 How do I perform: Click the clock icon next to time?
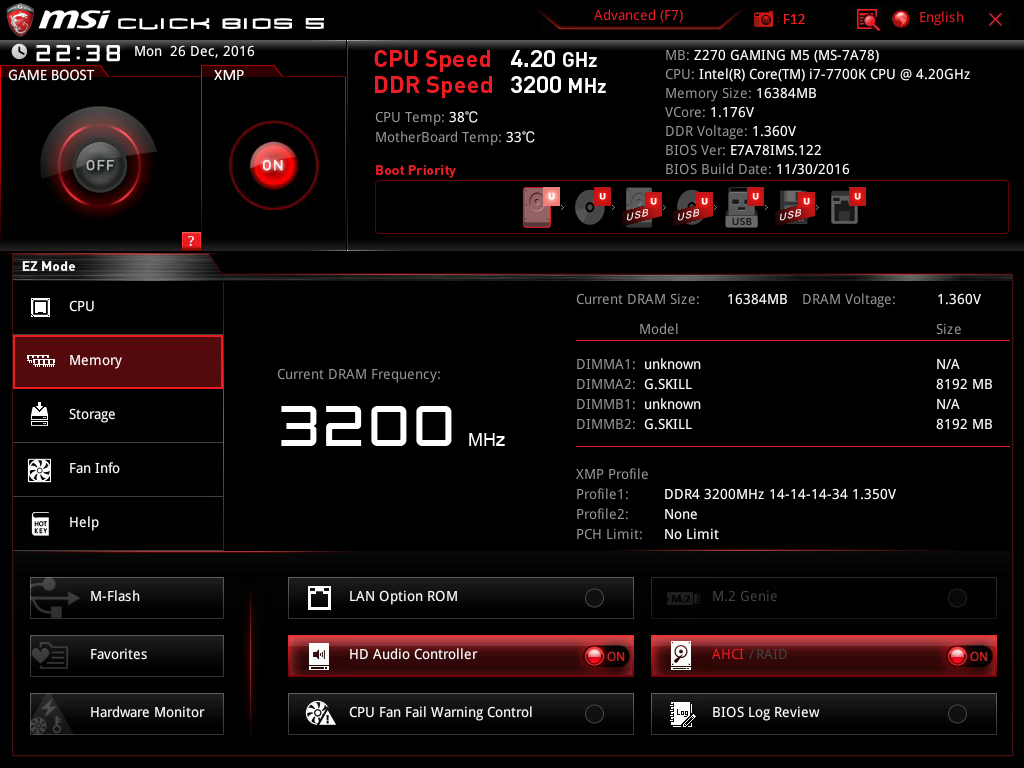20,51
